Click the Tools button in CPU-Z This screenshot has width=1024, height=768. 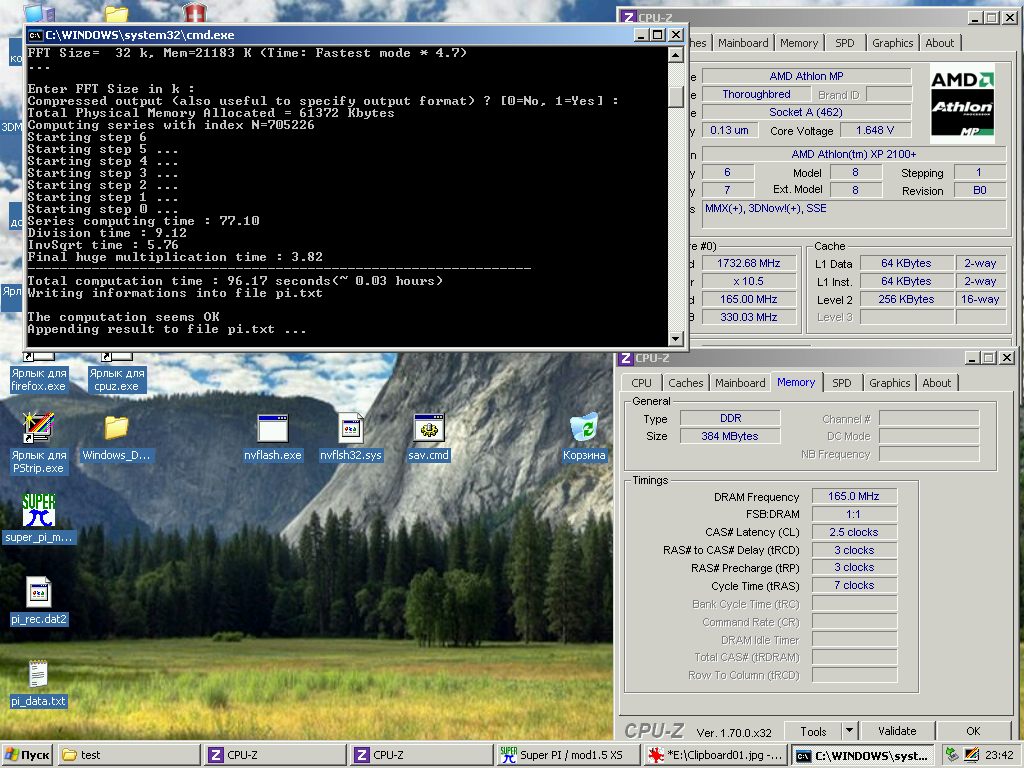pos(813,731)
